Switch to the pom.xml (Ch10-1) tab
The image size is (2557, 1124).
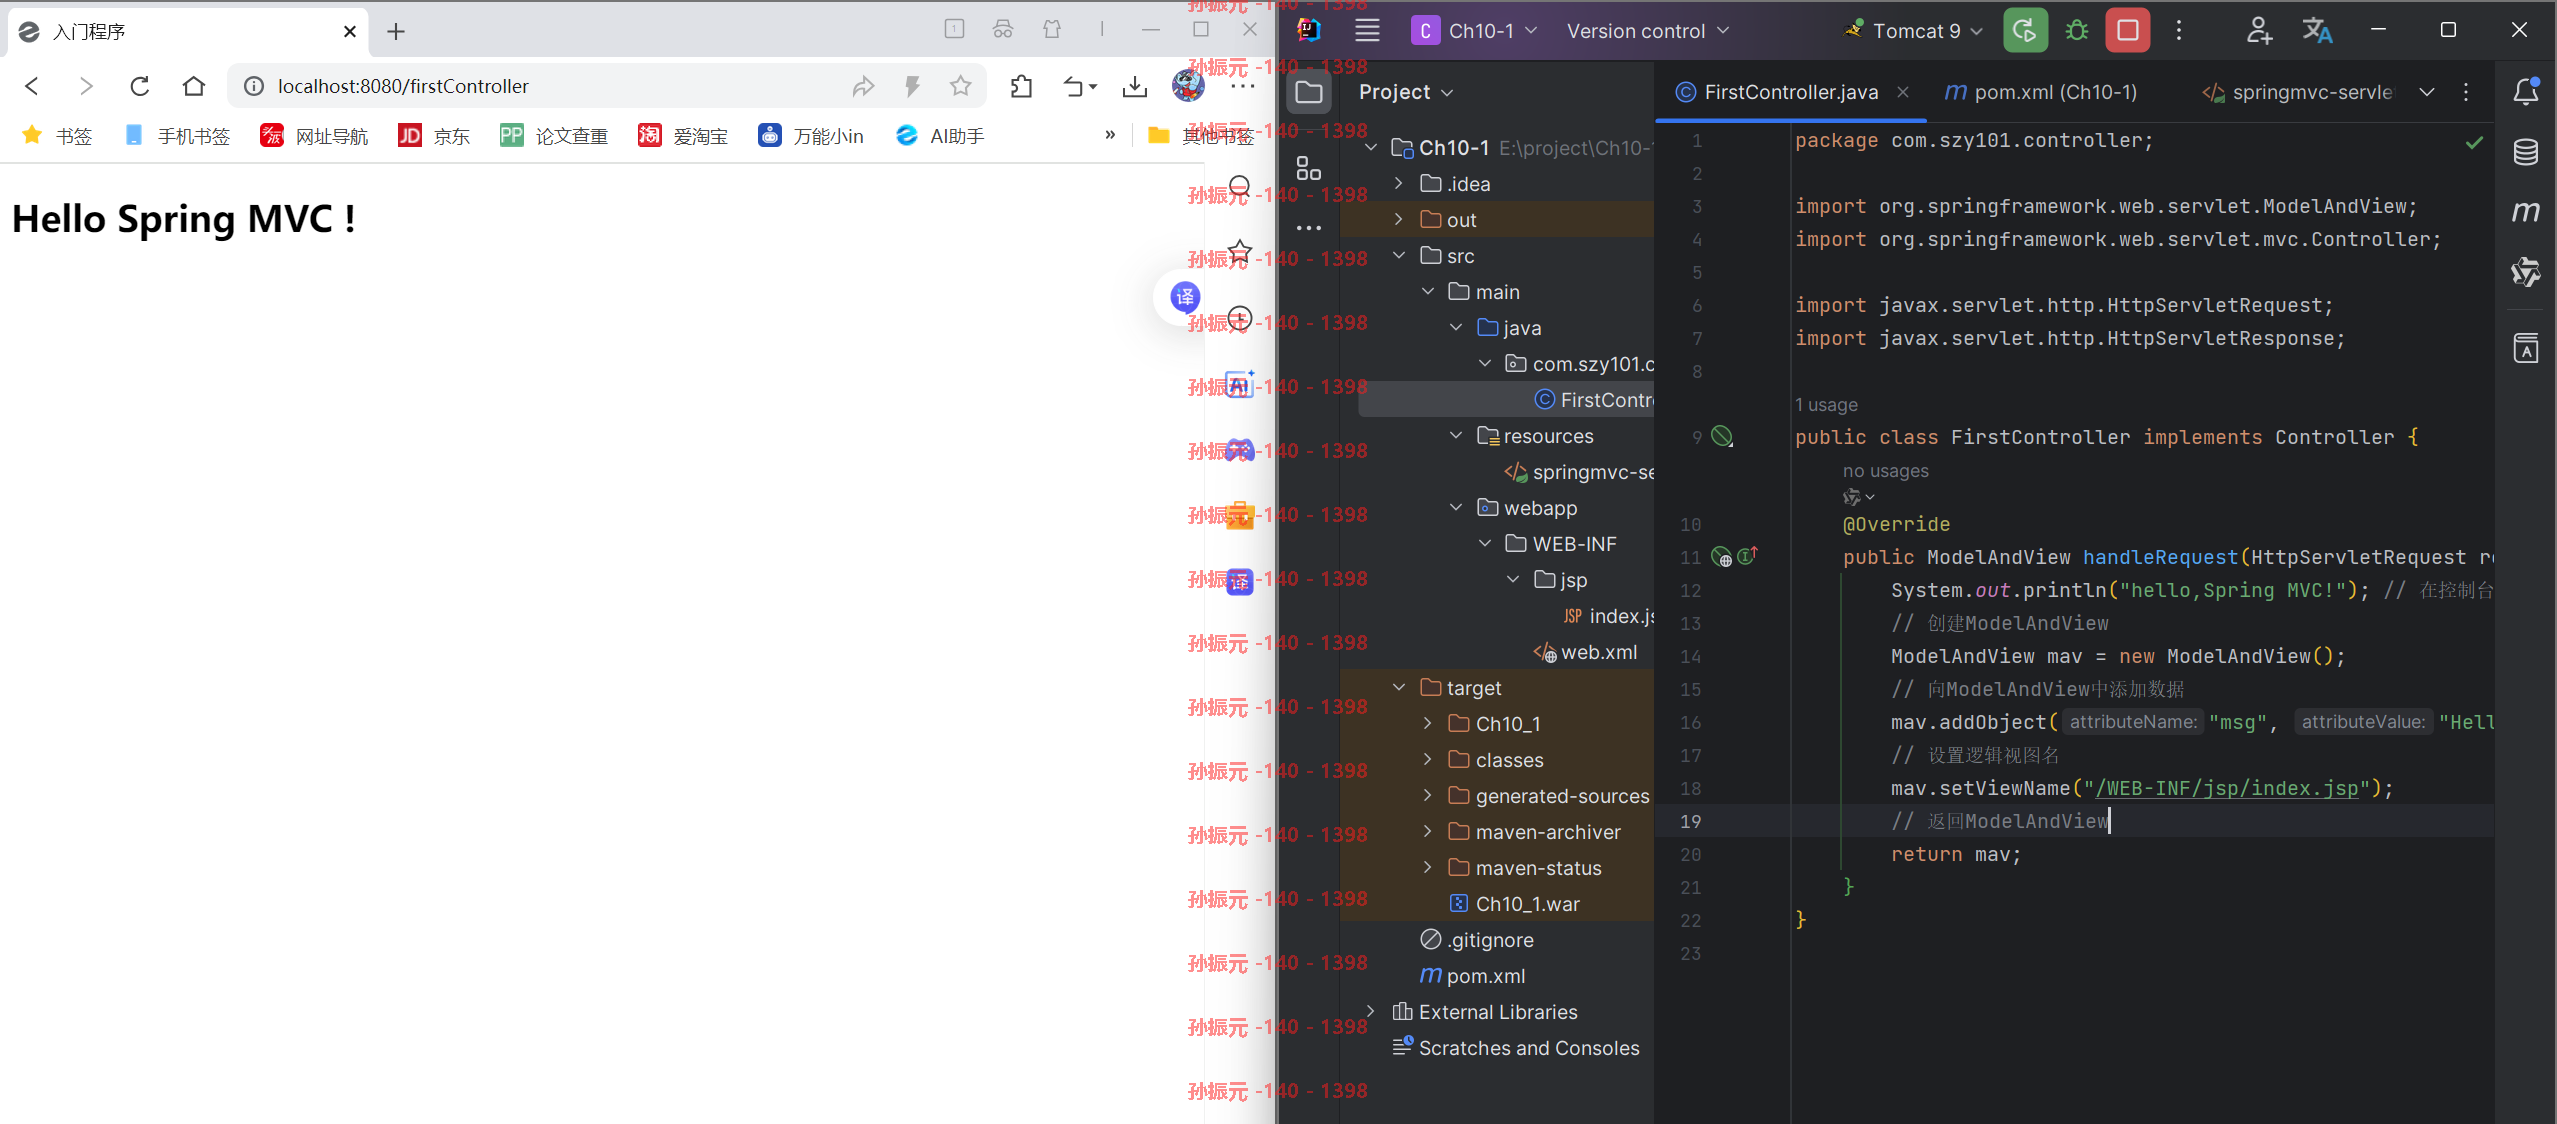coord(2041,92)
